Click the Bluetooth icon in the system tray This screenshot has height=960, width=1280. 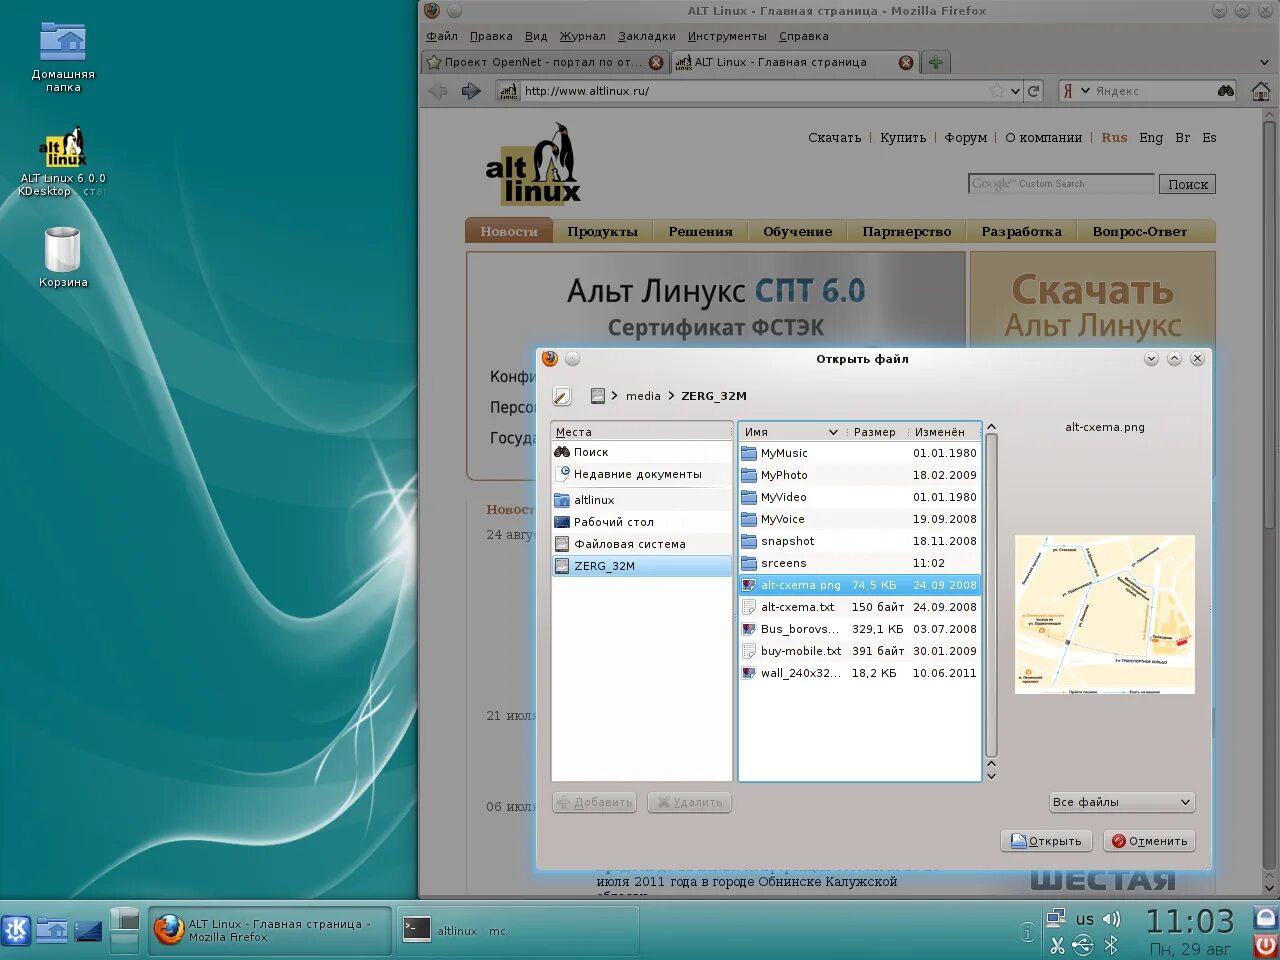pos(1111,945)
